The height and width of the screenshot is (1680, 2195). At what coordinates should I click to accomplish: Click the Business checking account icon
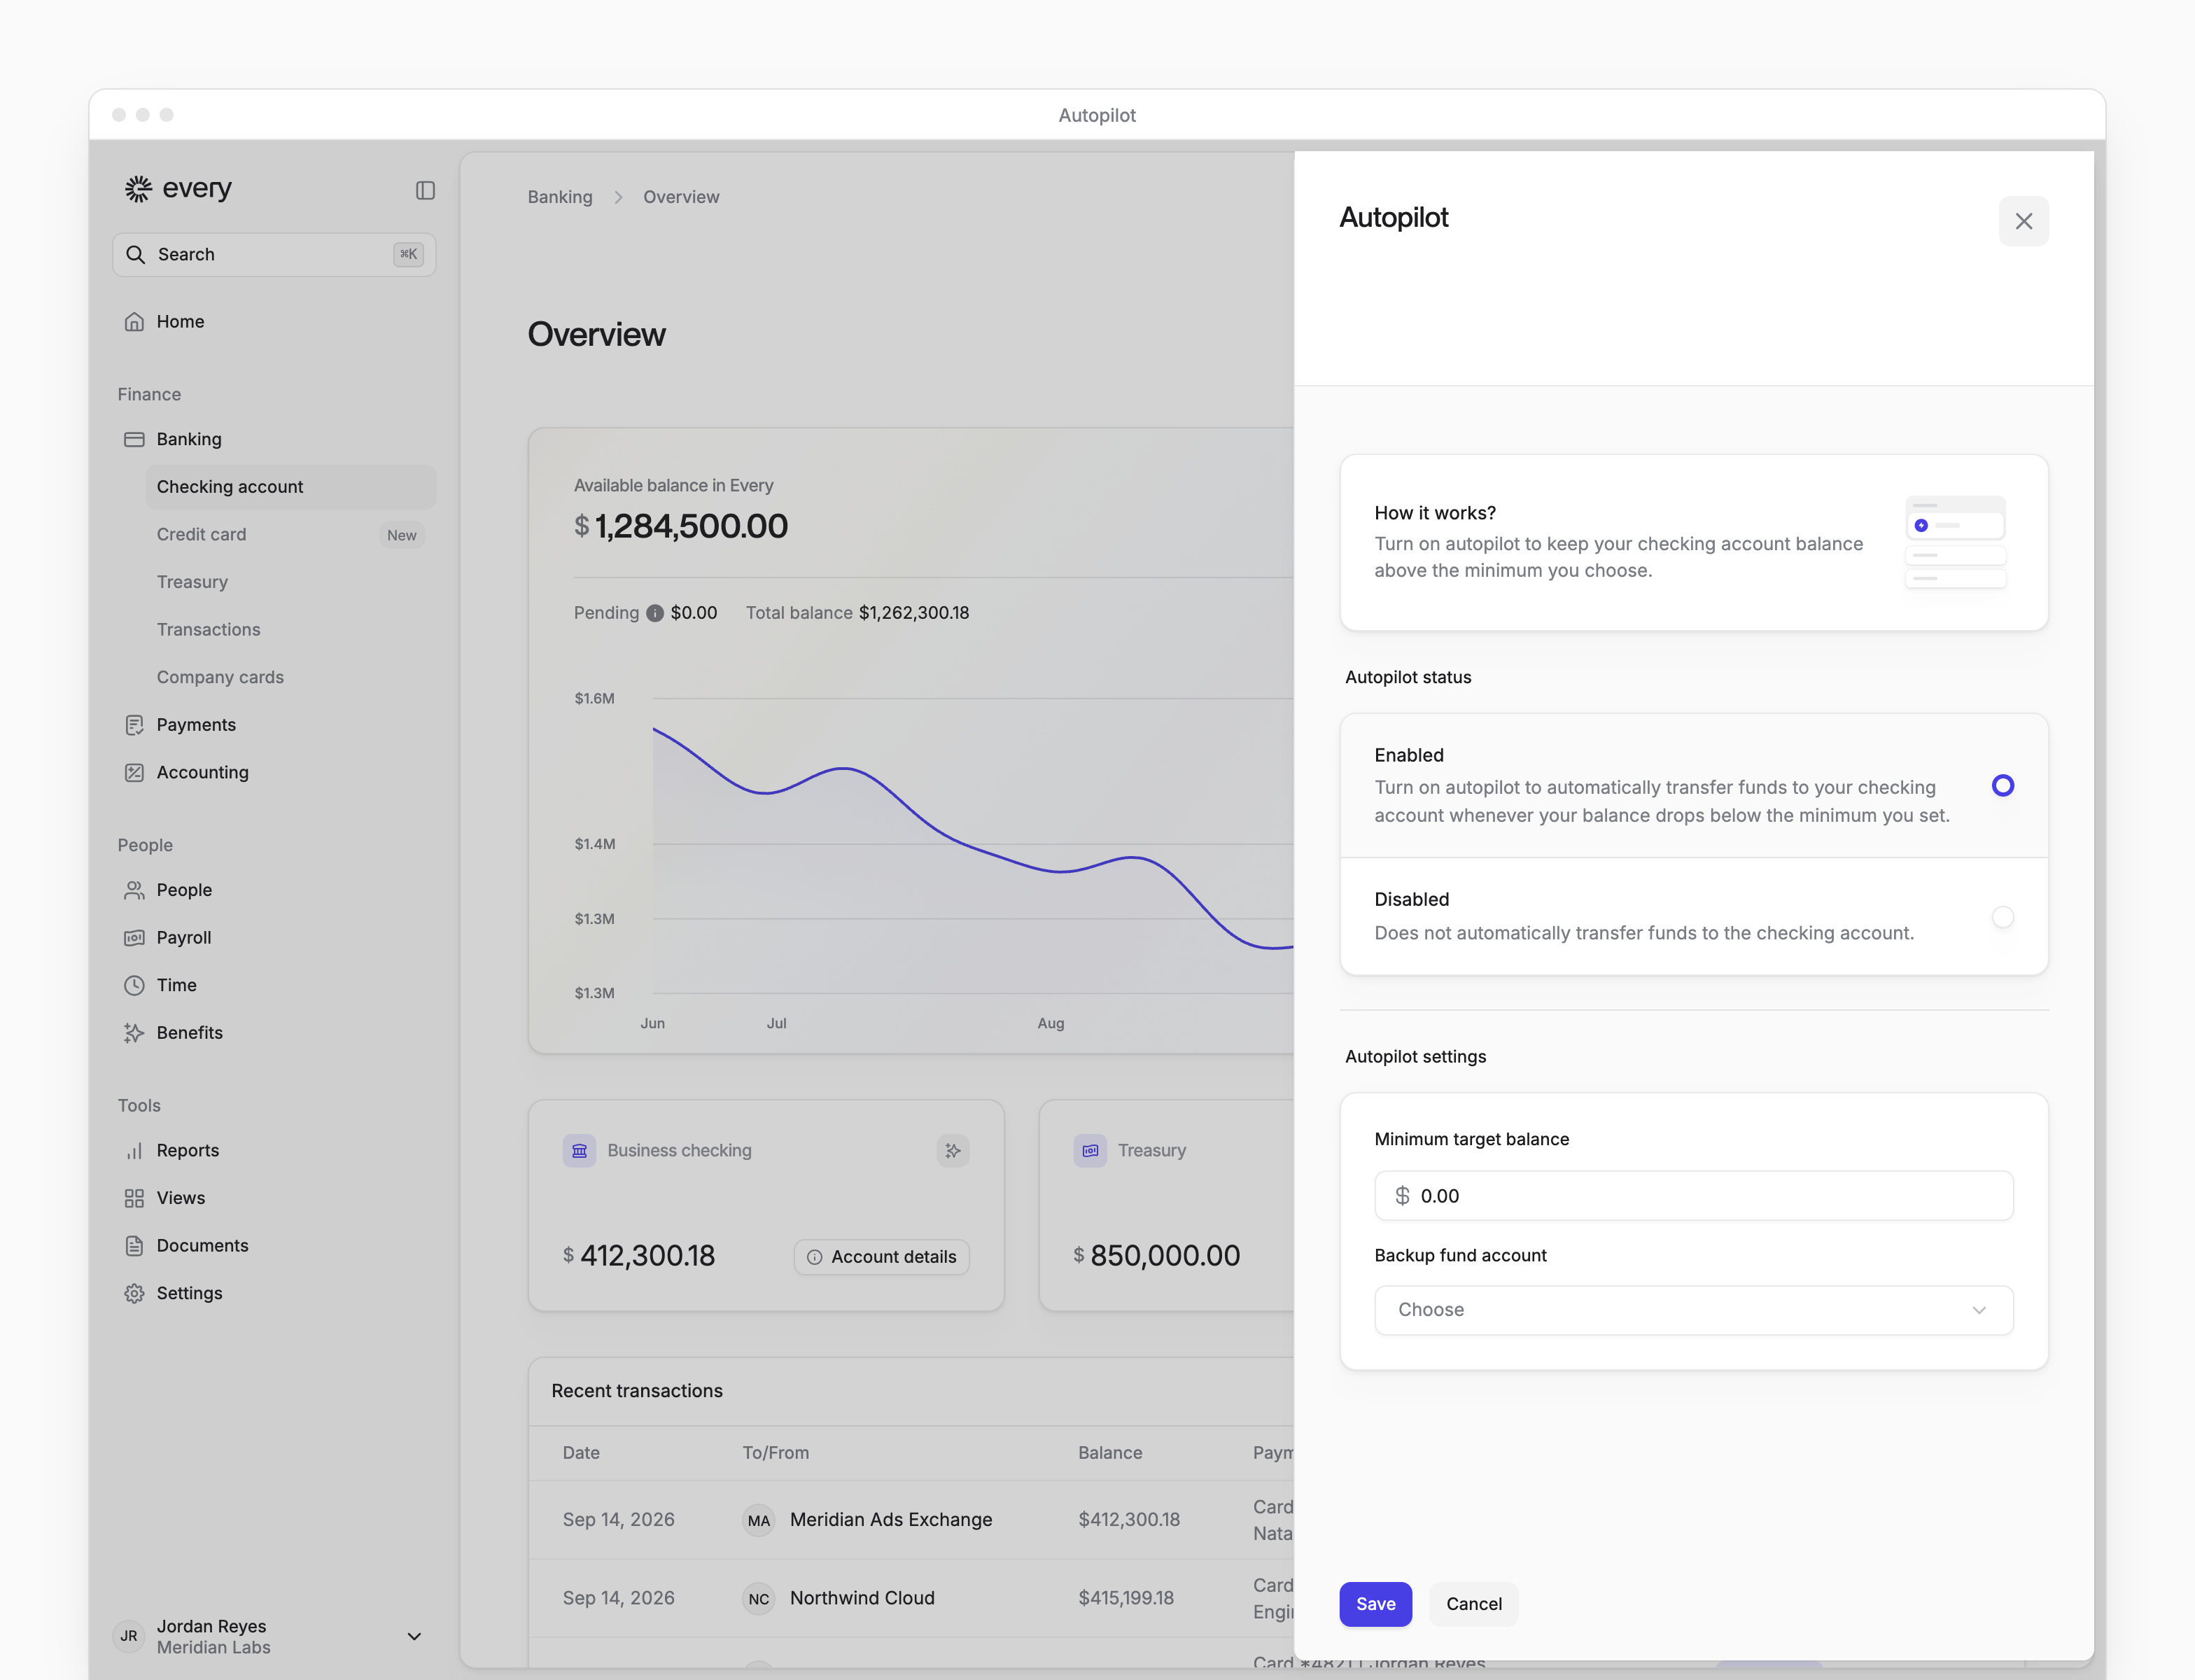(579, 1151)
